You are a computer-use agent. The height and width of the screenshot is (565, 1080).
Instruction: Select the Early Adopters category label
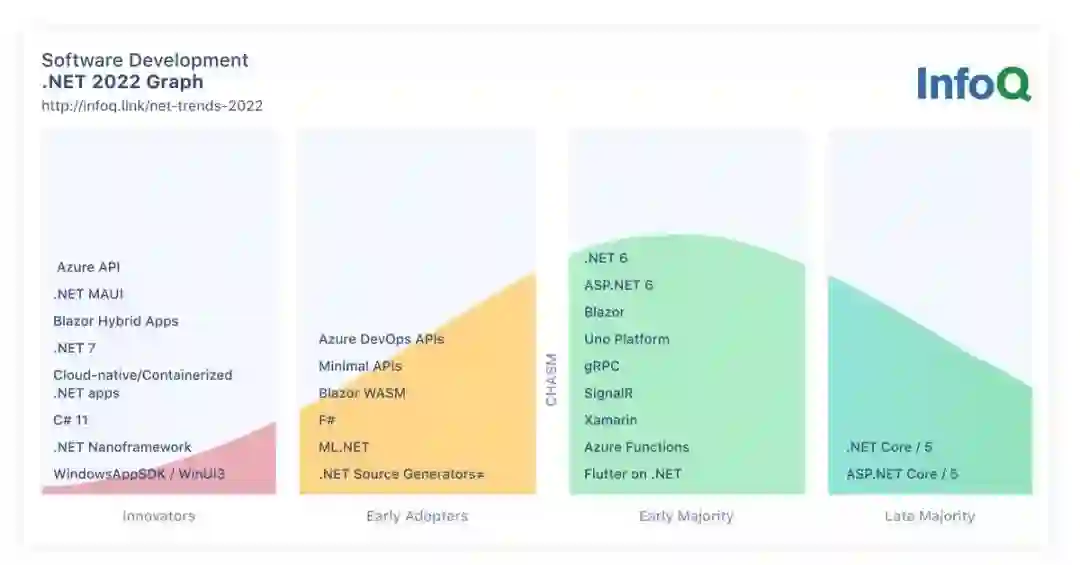(417, 517)
